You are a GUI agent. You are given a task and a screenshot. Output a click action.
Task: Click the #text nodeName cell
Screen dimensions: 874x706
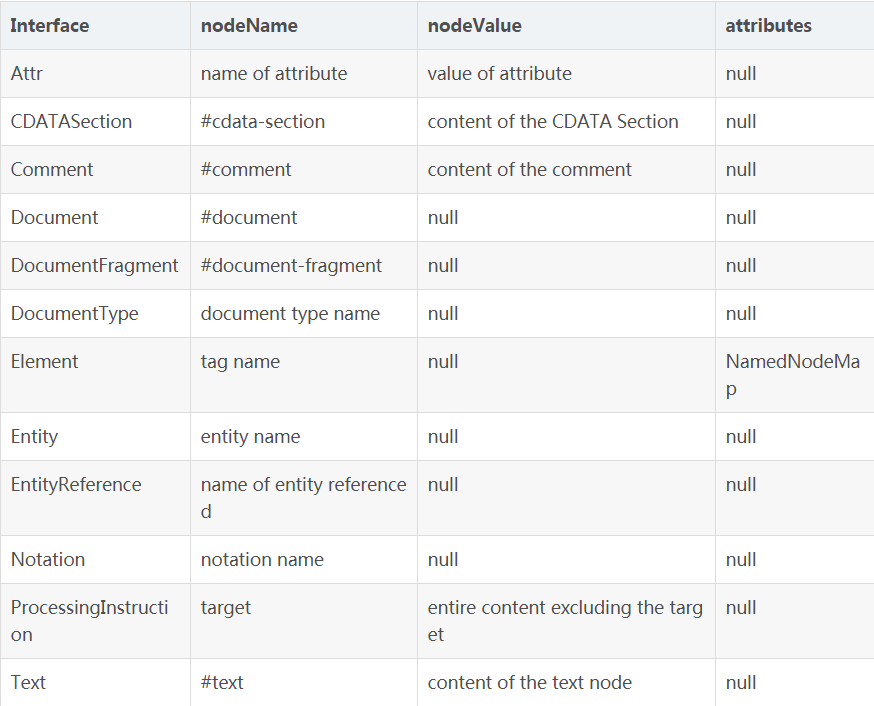coord(304,682)
